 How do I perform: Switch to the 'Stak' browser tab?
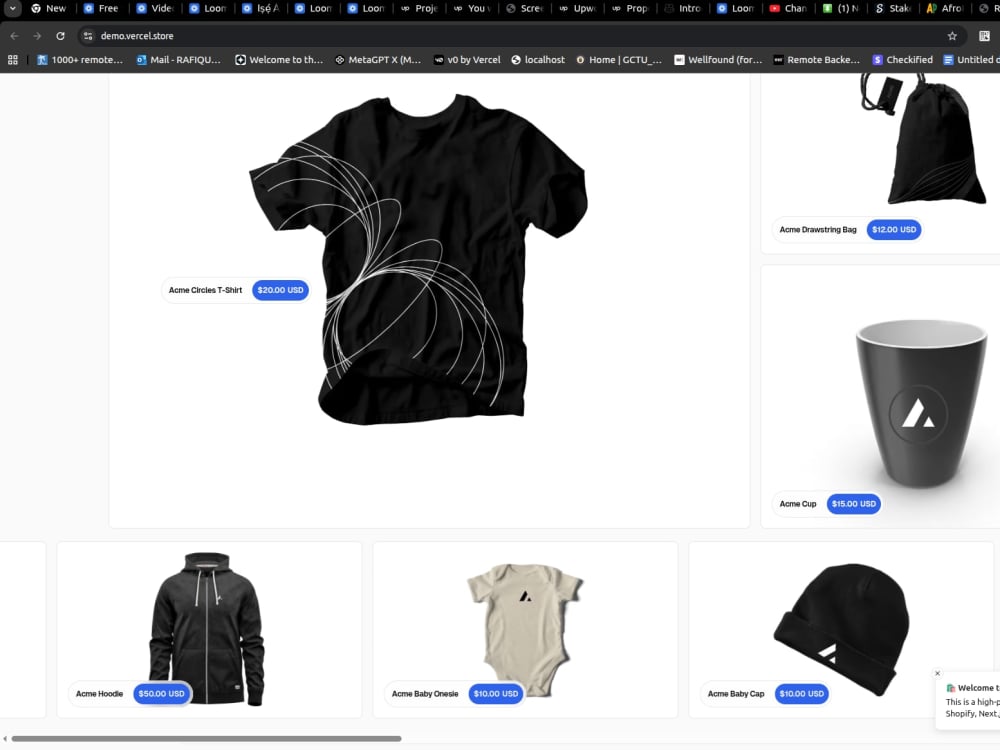point(893,8)
